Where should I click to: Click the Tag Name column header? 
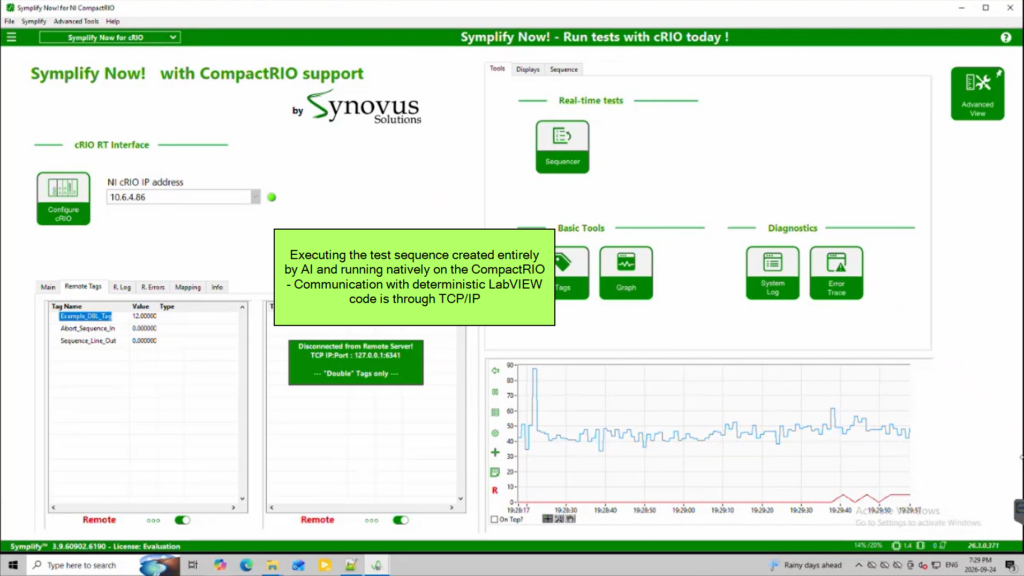67,306
